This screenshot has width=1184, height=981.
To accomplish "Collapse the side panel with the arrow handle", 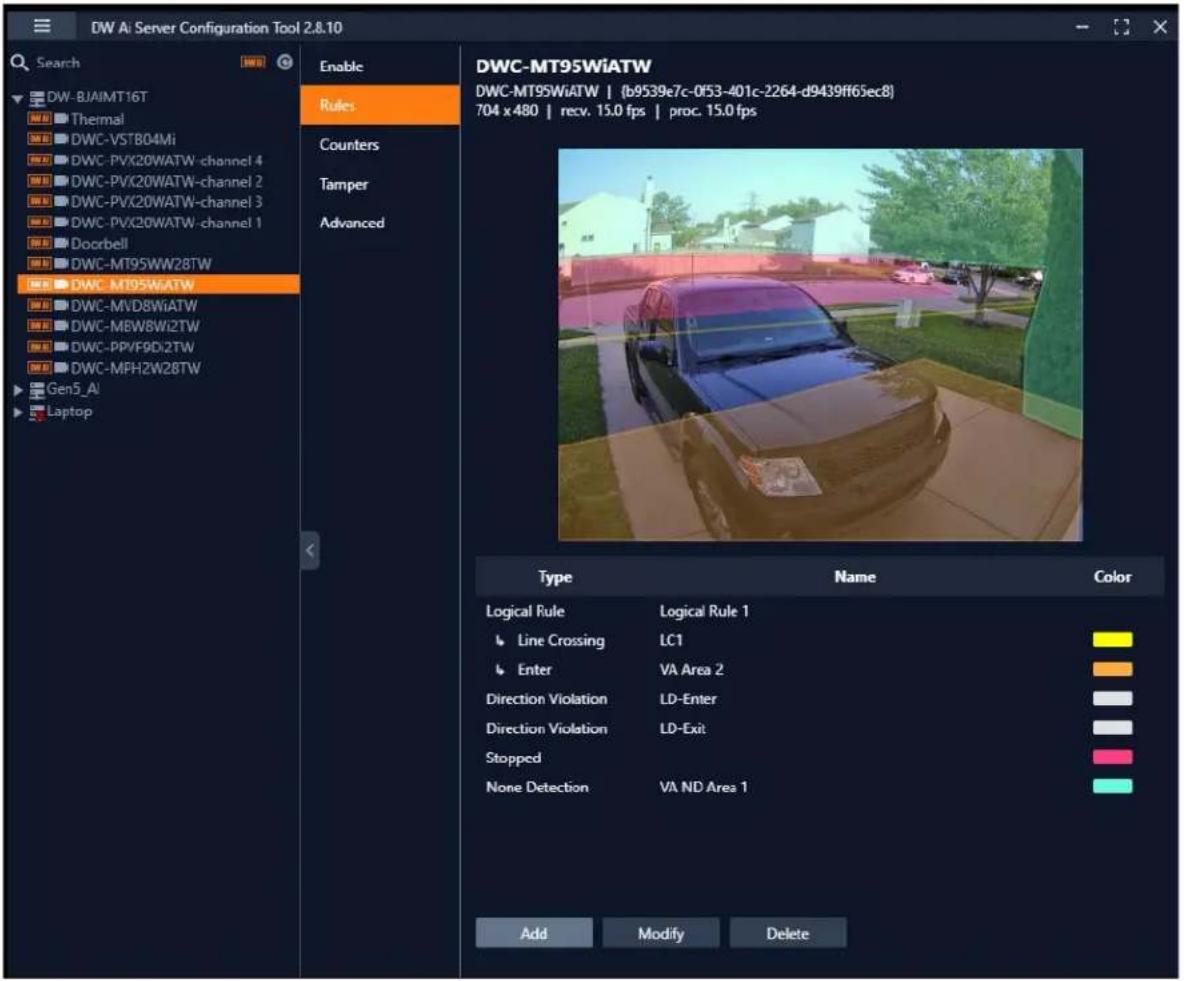I will (310, 551).
